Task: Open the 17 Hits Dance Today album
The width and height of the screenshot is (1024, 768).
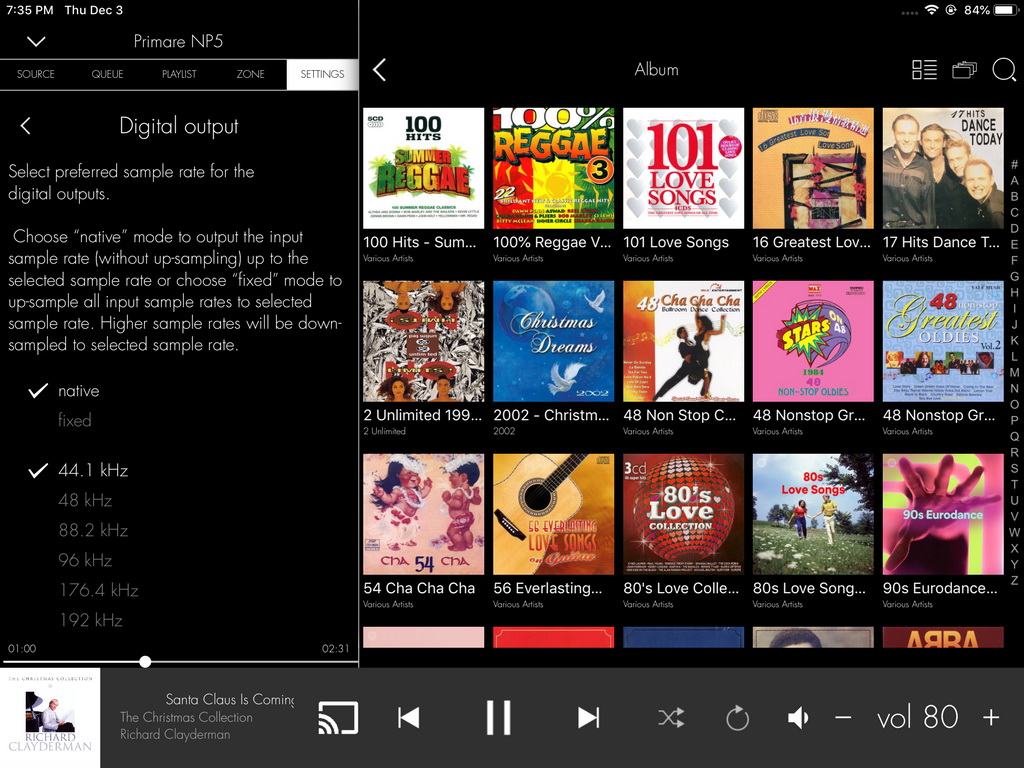Action: [943, 168]
